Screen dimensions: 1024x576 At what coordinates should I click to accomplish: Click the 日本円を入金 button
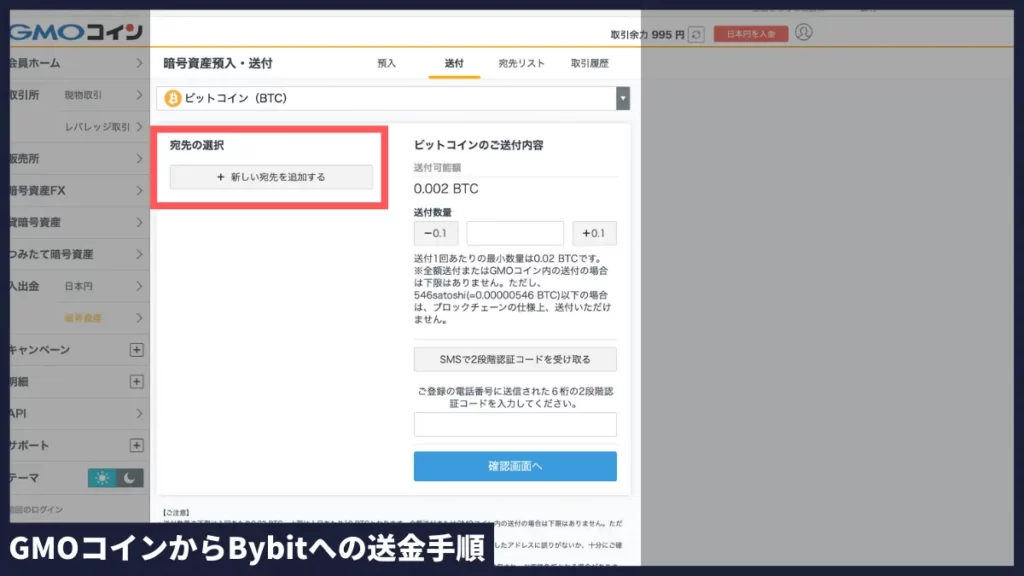pyautogui.click(x=750, y=34)
